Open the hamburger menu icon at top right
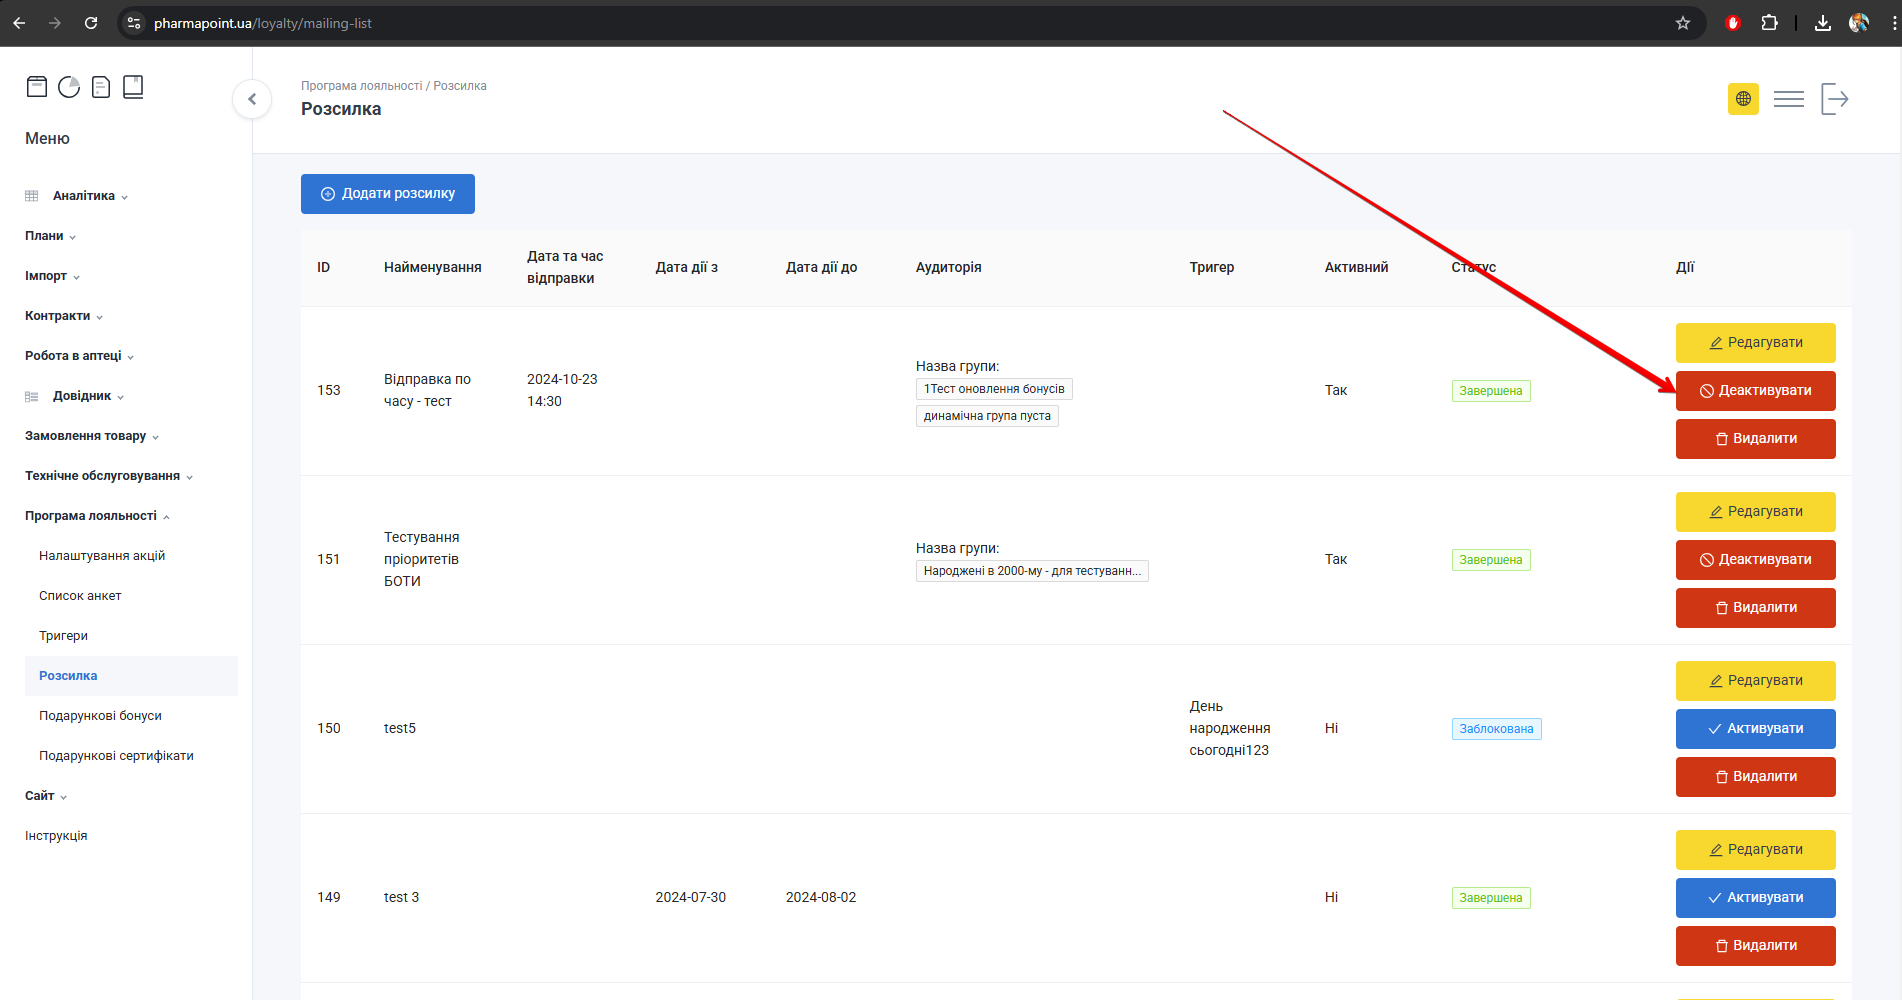Viewport: 1902px width, 1000px height. [1788, 99]
